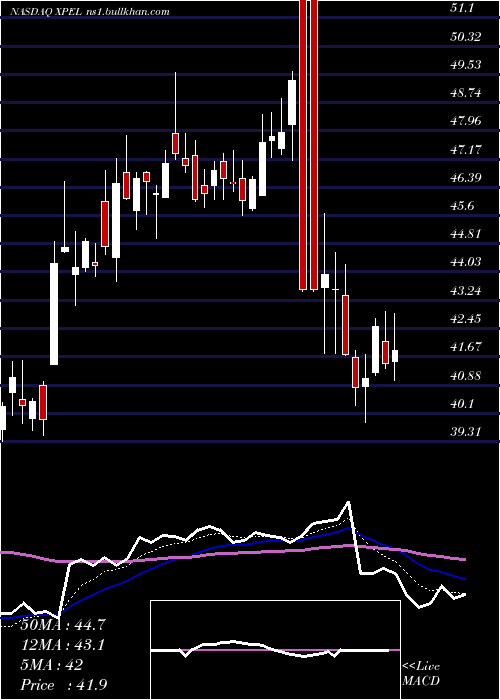500x700 pixels.
Task: Select the 47.17 price axis label
Action: click(466, 150)
